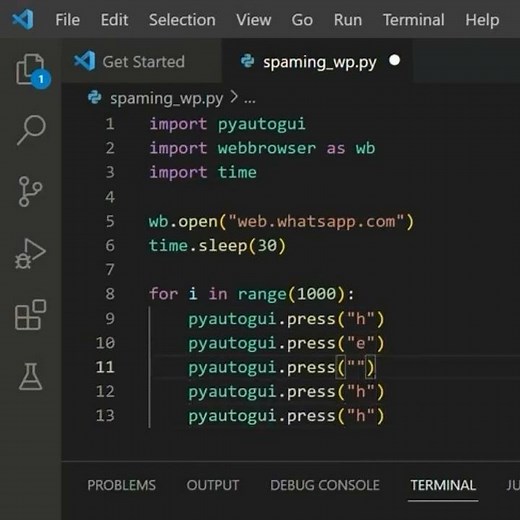Click 'range(1000)' in the for loop

[x=291, y=294]
